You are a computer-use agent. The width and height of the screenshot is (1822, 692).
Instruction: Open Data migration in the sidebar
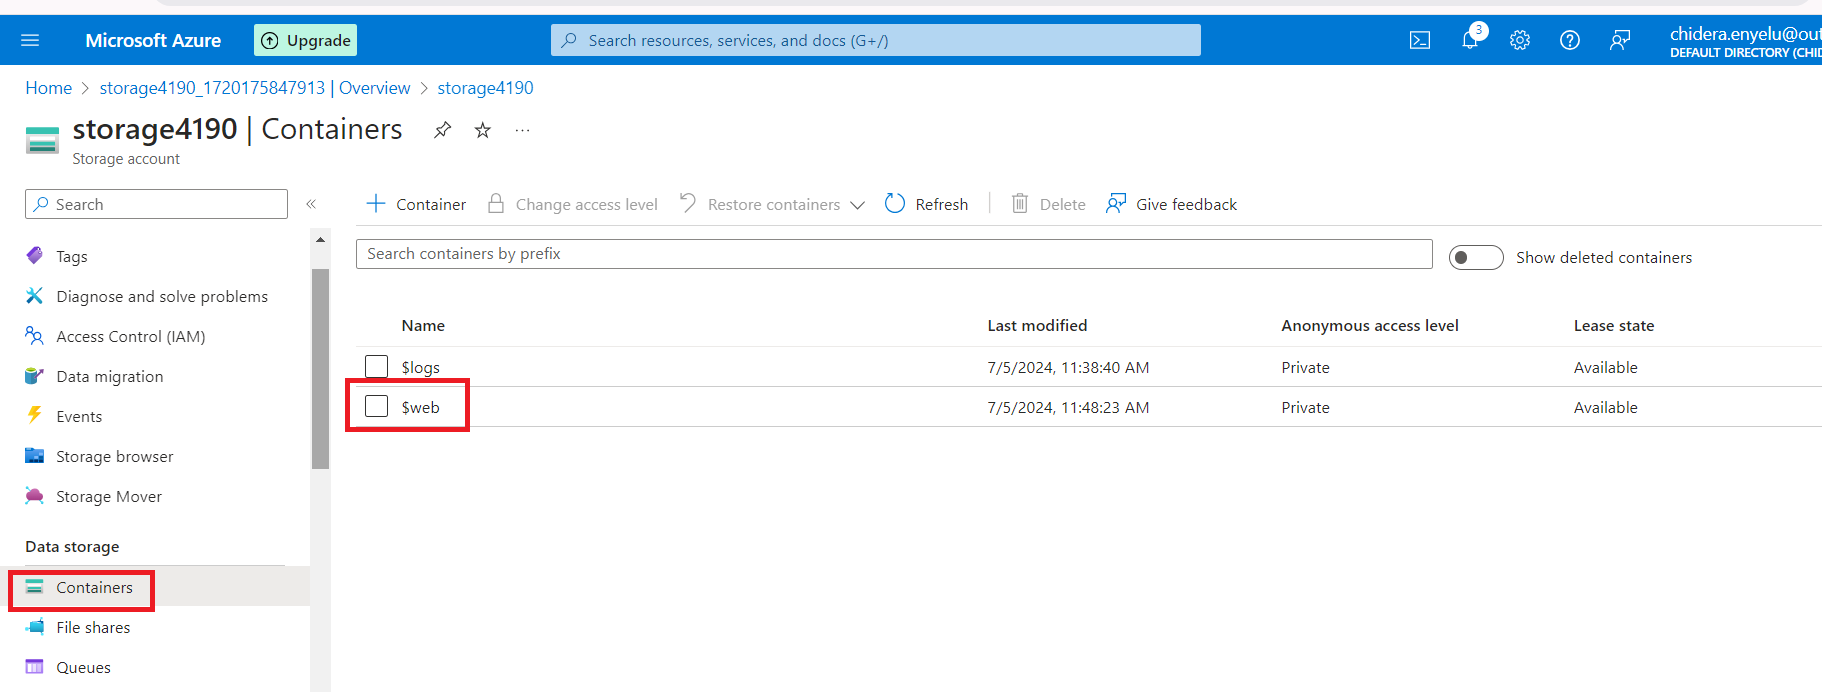pyautogui.click(x=110, y=376)
